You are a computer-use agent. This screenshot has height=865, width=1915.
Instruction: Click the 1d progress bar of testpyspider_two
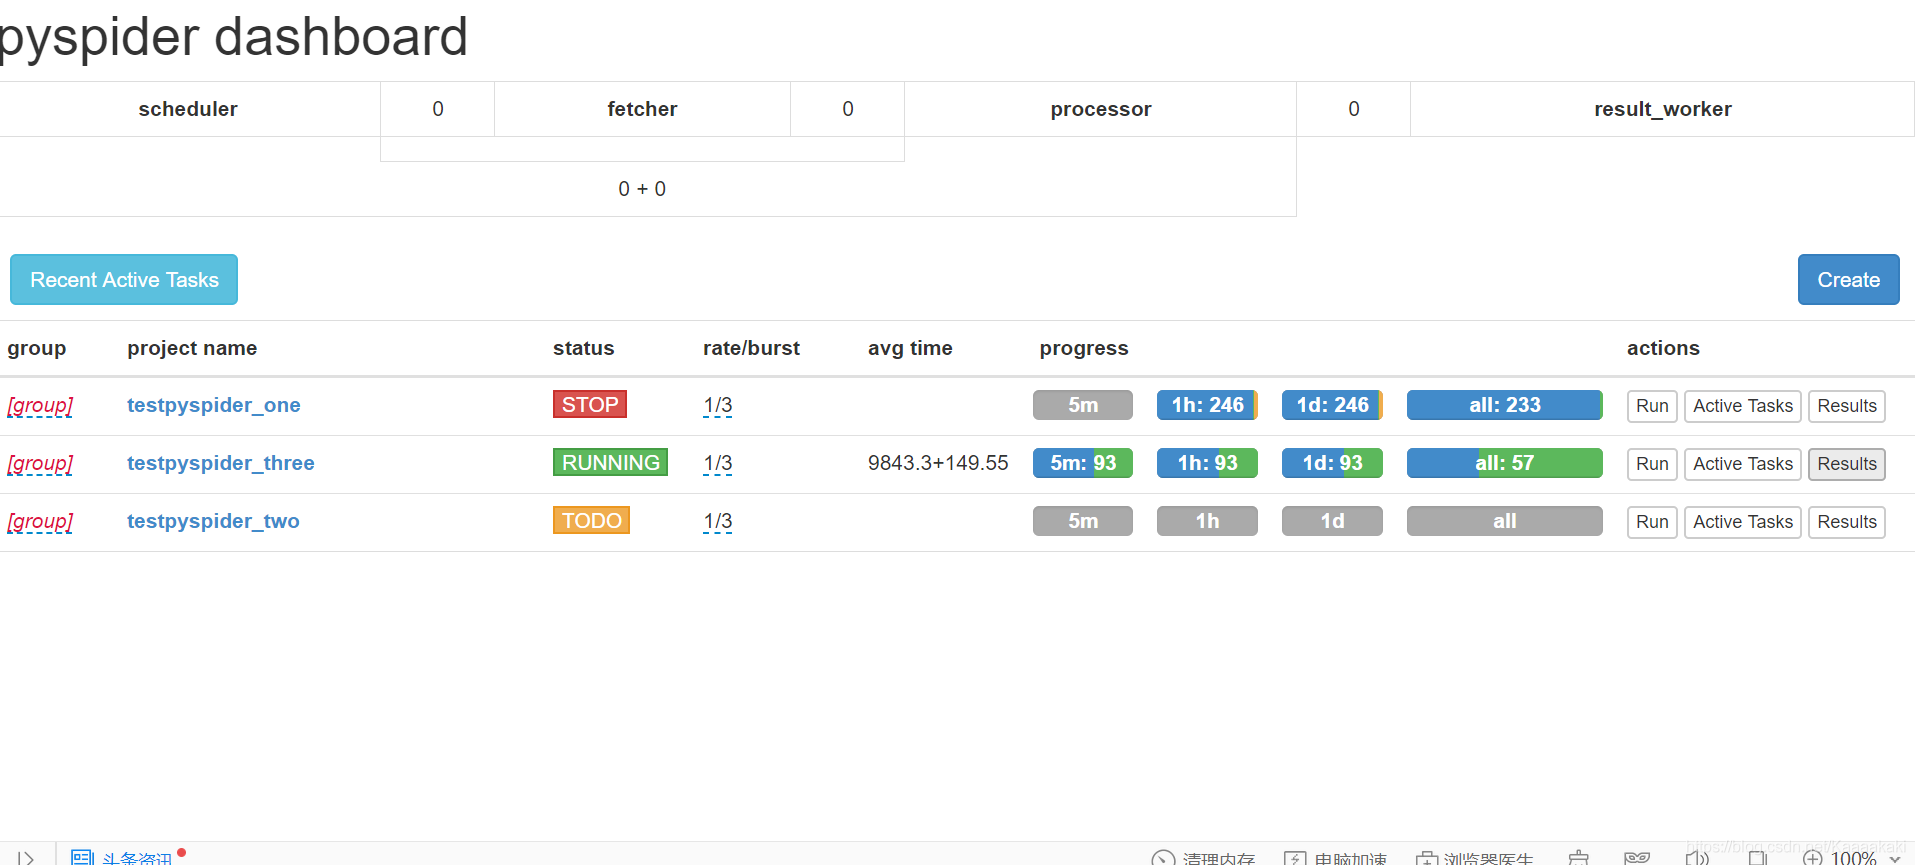click(x=1332, y=521)
